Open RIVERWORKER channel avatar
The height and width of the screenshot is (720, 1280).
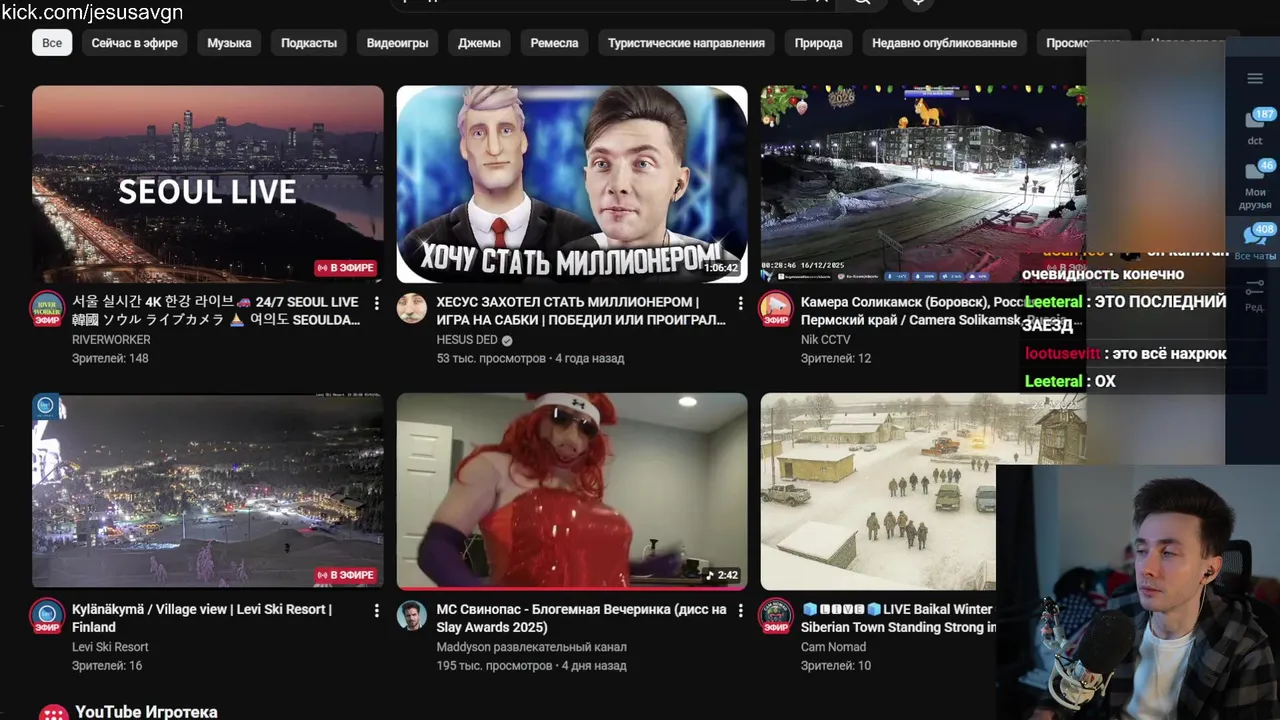tap(47, 309)
